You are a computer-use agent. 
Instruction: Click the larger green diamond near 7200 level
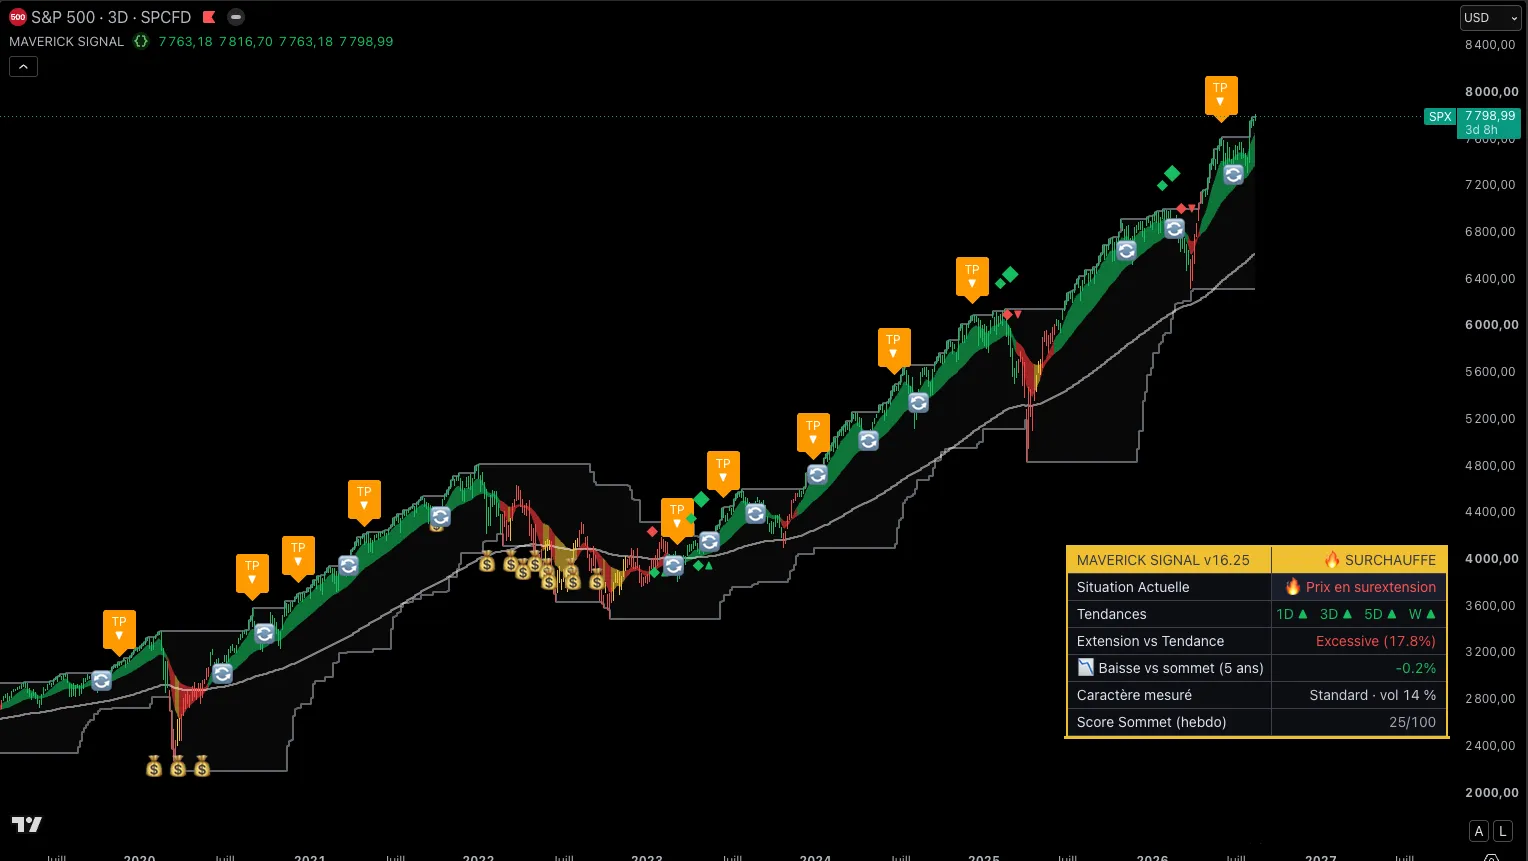coord(1172,173)
